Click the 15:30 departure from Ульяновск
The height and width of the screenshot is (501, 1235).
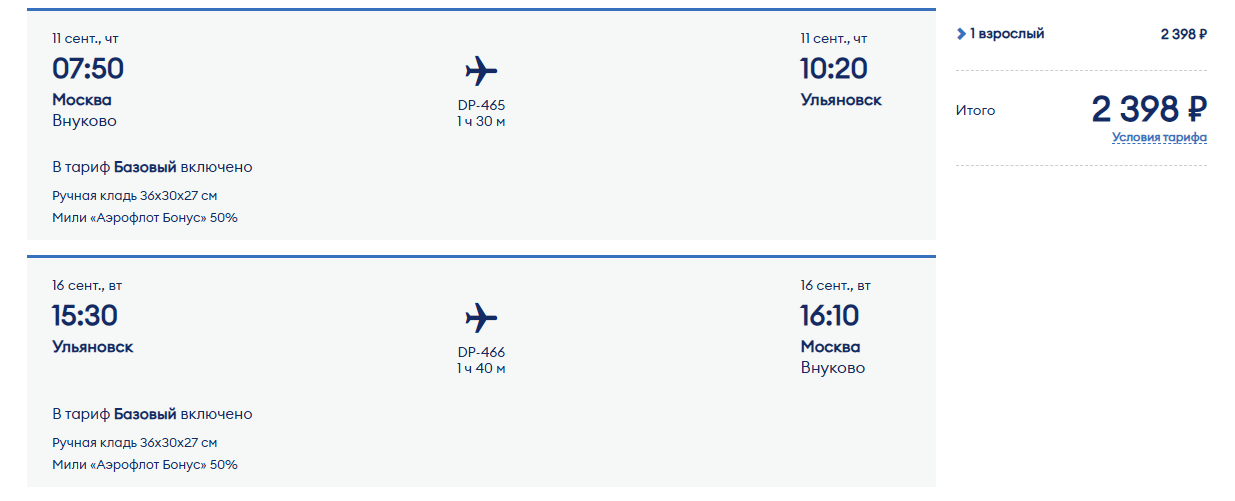point(85,316)
